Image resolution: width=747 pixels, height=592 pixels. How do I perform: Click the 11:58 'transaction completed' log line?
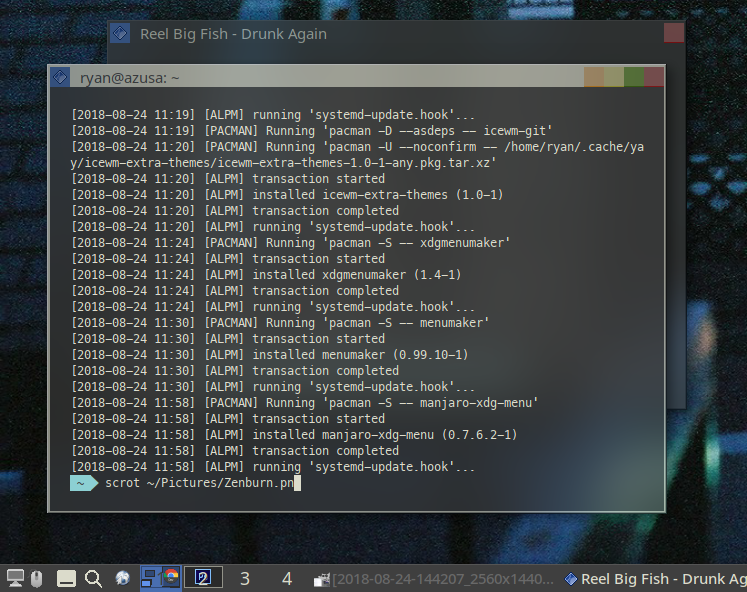click(x=235, y=451)
